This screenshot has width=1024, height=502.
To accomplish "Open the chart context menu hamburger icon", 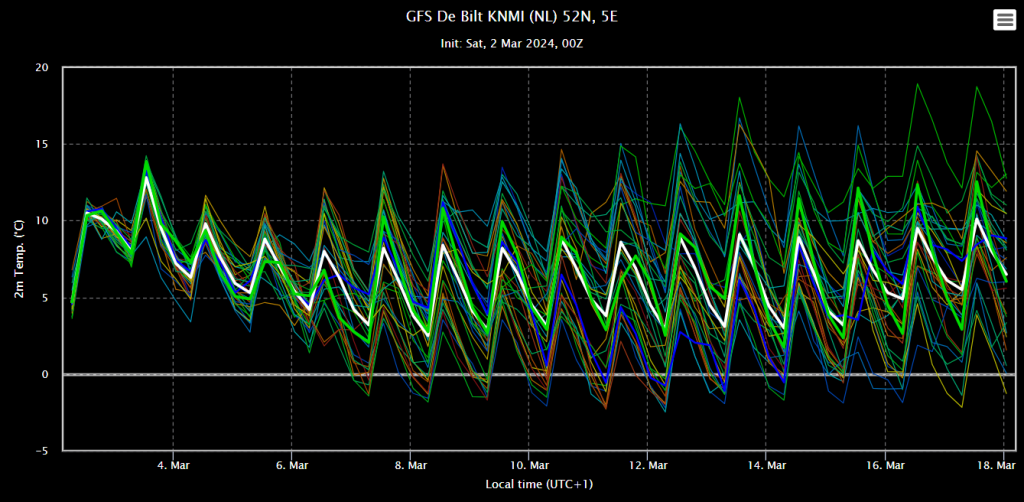I will (x=1004, y=20).
